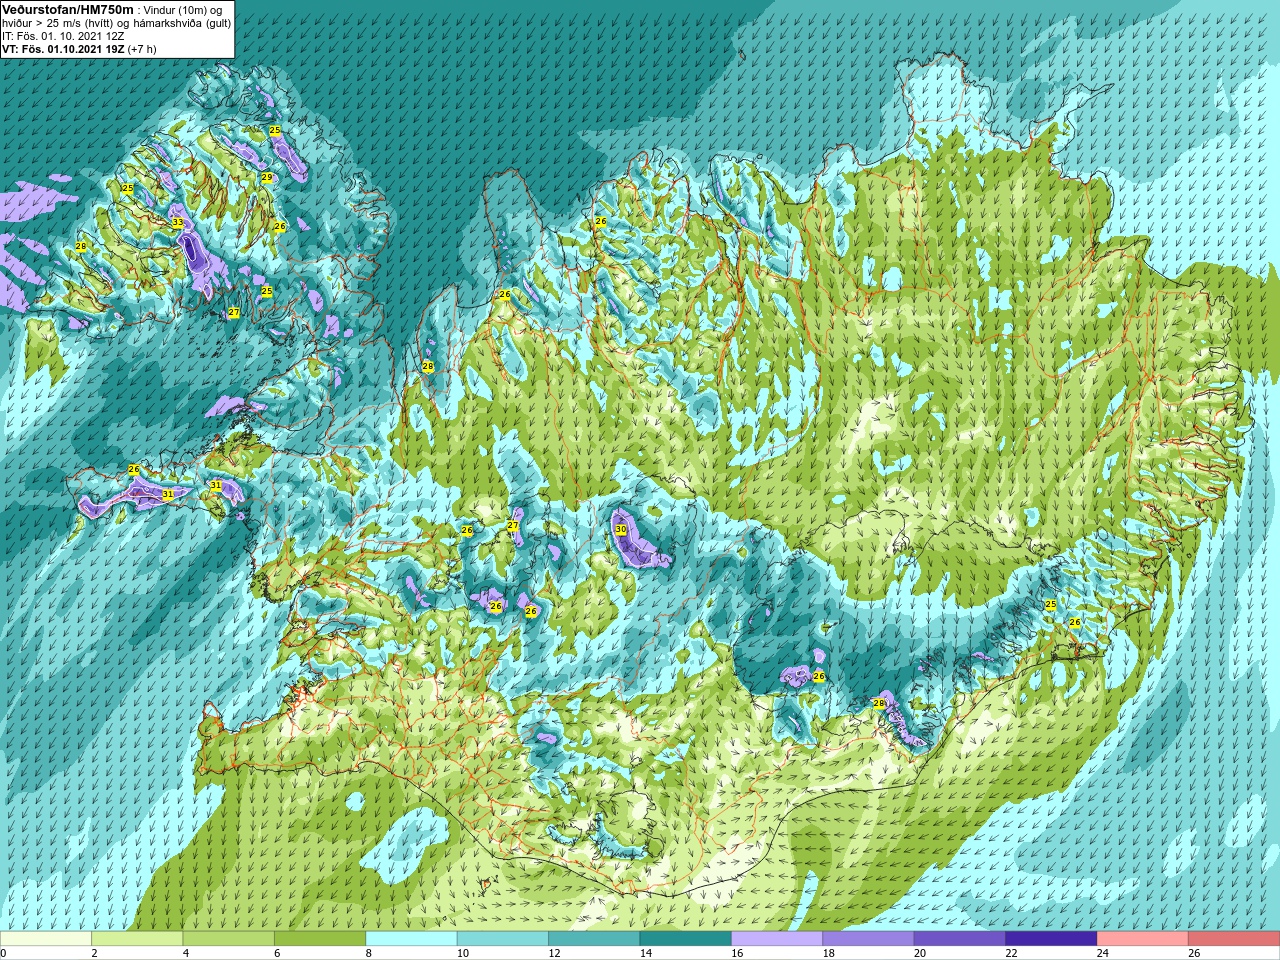This screenshot has width=1280, height=960.
Task: Select the hámarkshviða (gult) description line
Action: (117, 22)
